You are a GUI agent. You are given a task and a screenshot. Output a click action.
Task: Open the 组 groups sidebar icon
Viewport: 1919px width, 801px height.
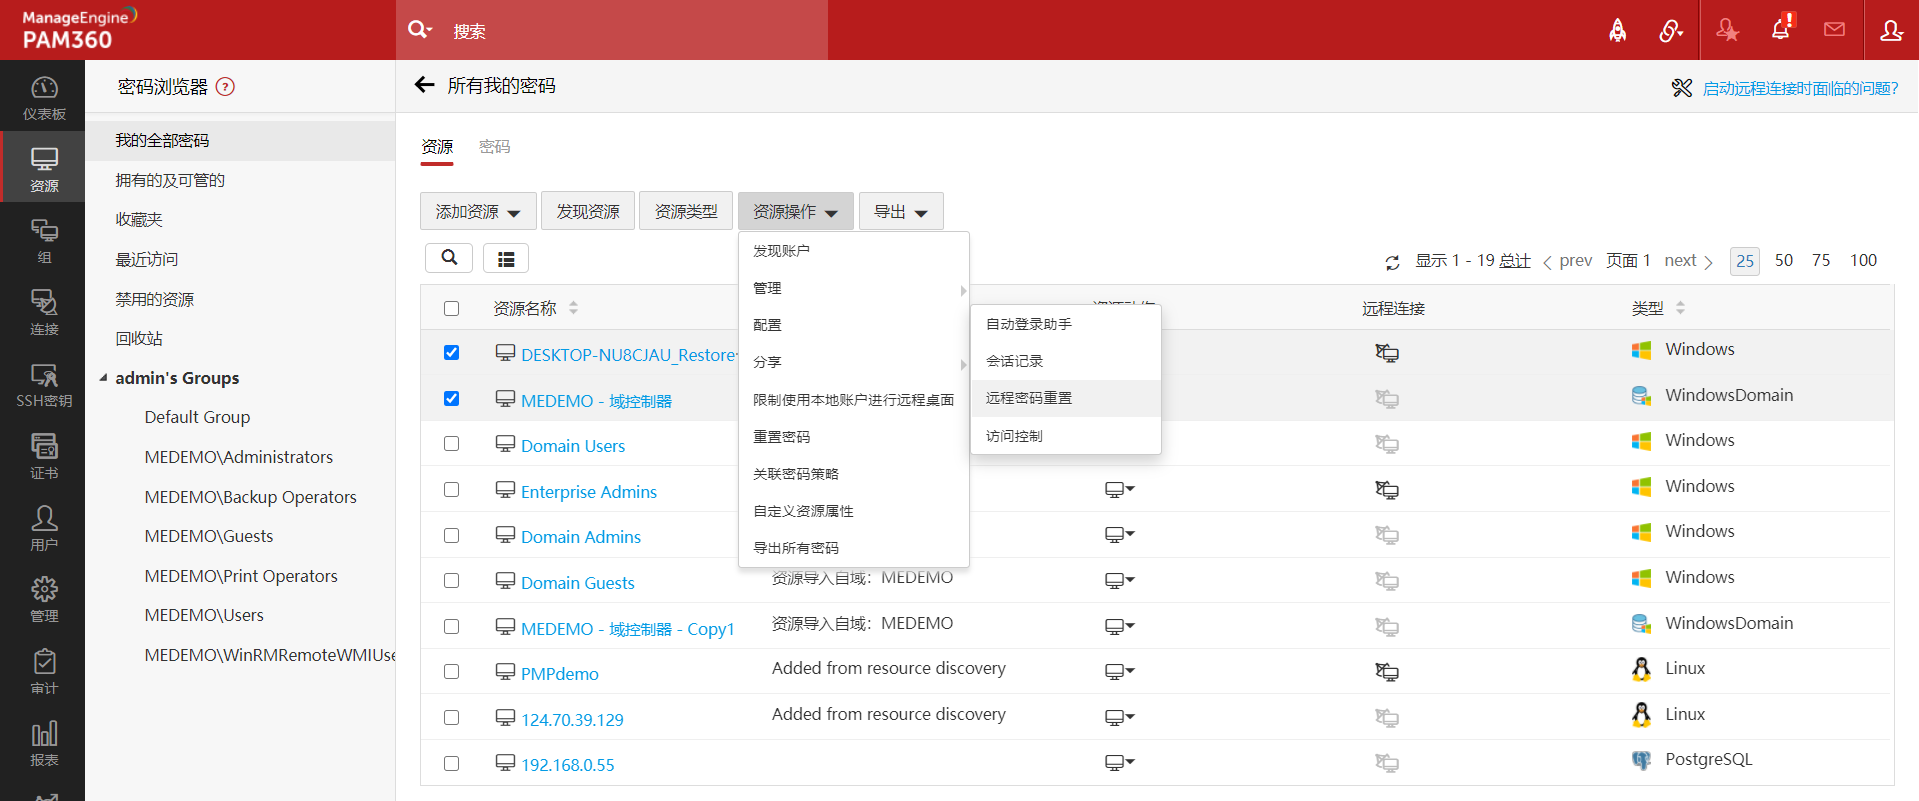pos(44,241)
